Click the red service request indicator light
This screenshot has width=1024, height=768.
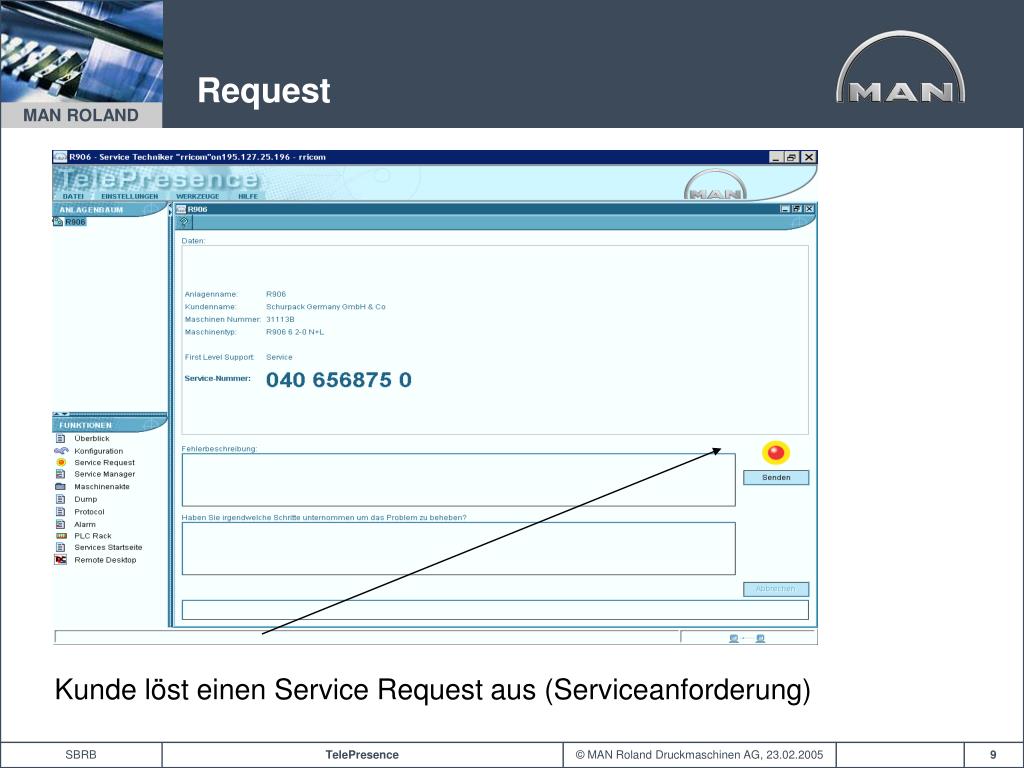pyautogui.click(x=775, y=452)
